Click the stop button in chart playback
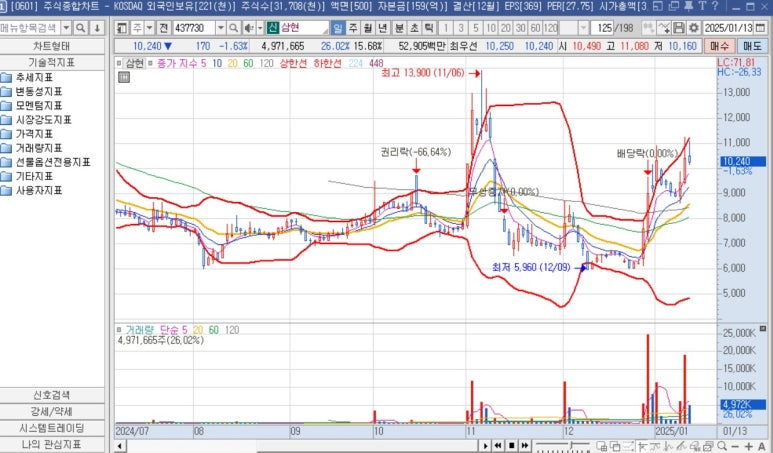The image size is (773, 453). point(512,446)
